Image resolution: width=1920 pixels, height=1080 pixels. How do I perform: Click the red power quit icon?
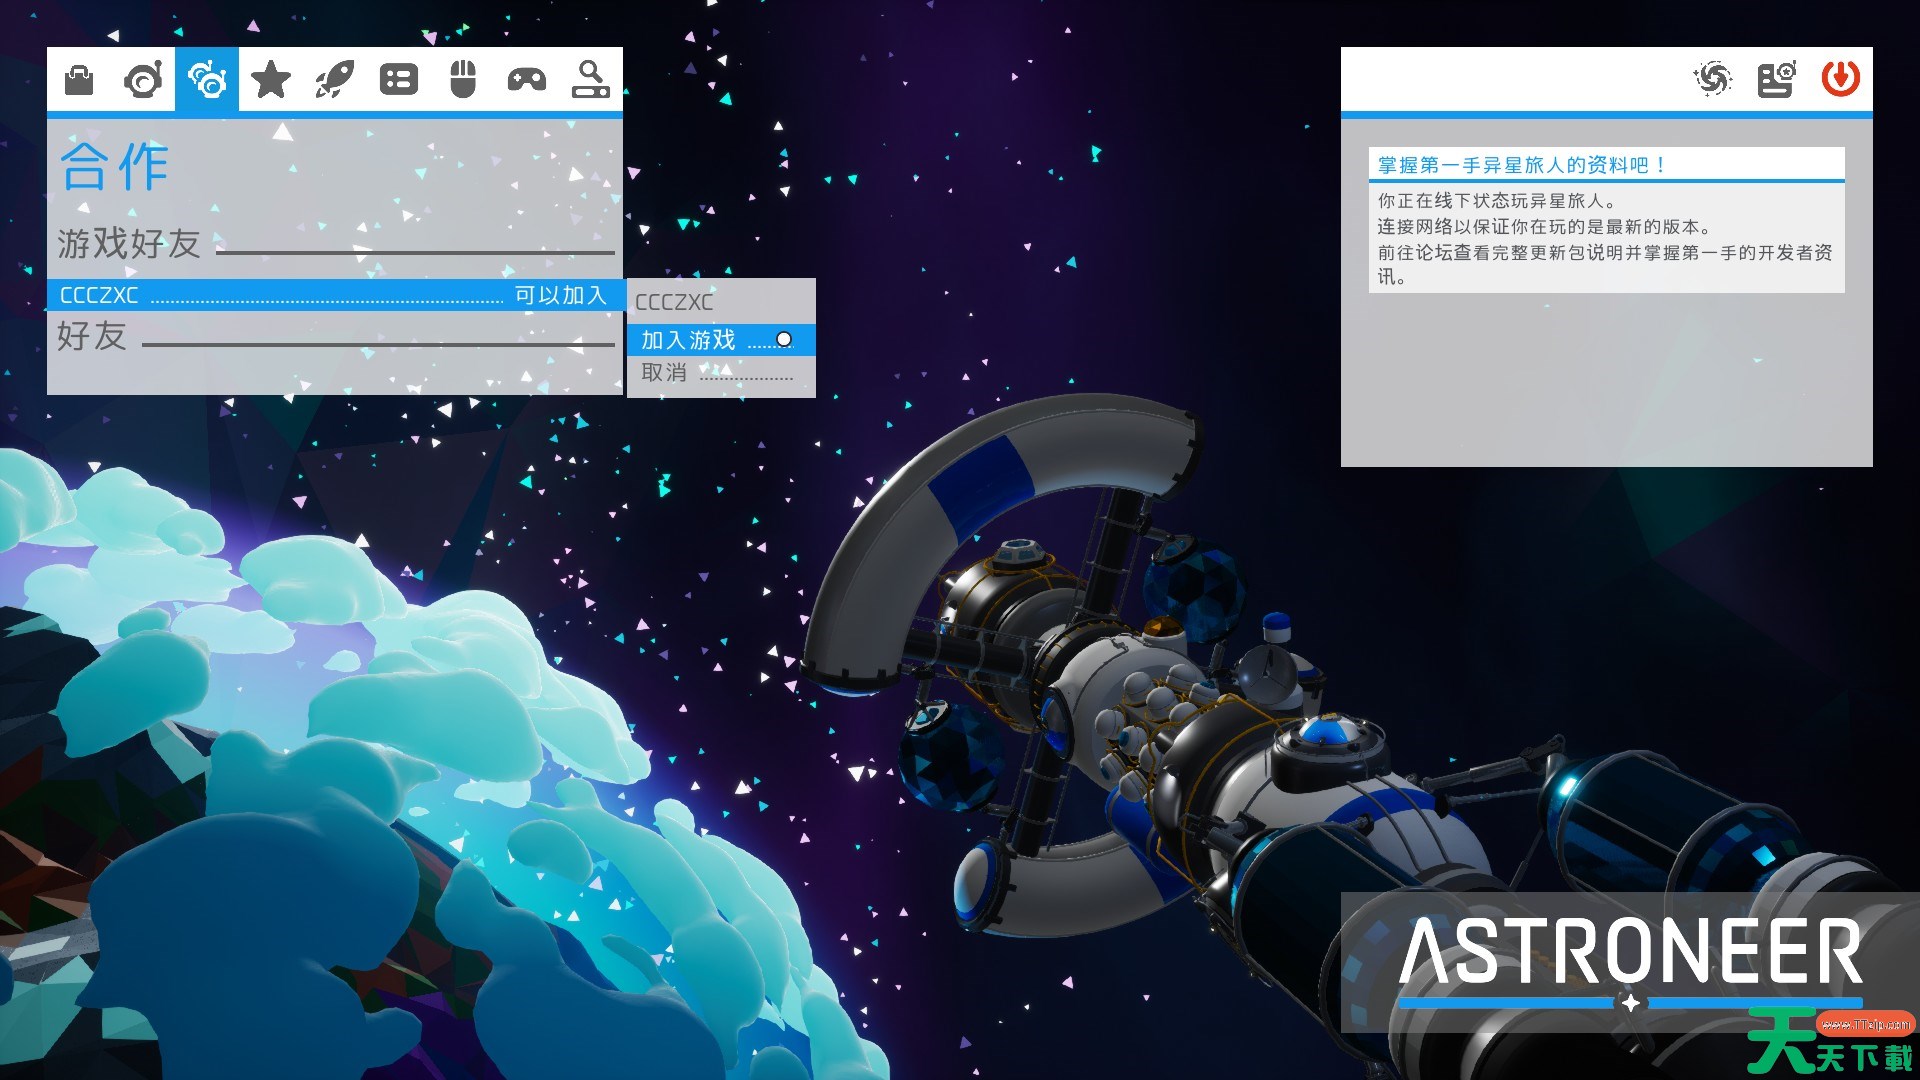[x=1840, y=79]
